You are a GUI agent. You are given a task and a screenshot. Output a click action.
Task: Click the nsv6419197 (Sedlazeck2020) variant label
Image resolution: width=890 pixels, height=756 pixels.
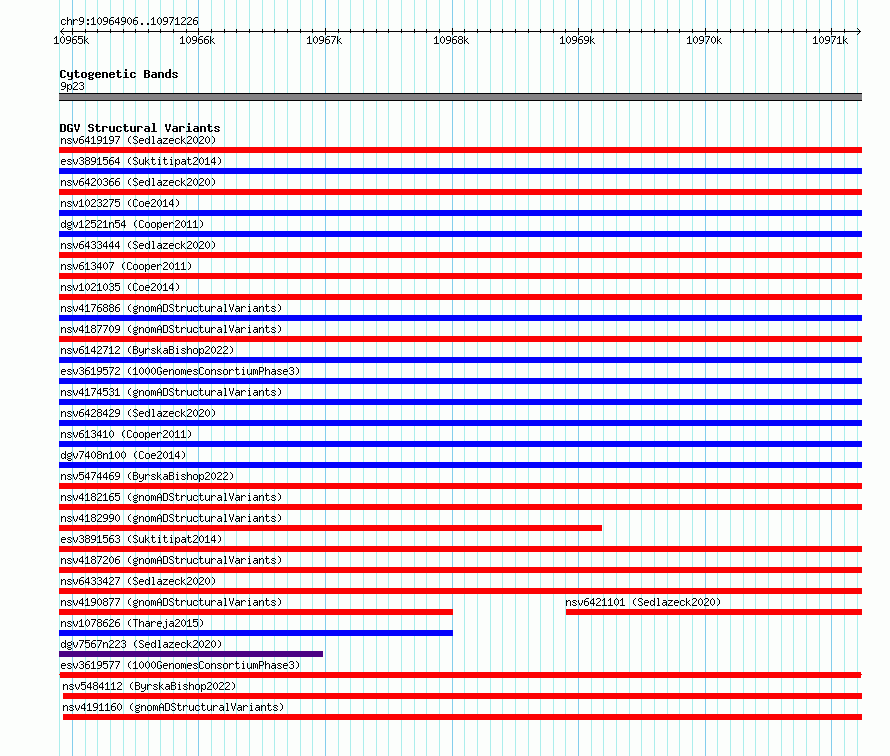coord(138,140)
